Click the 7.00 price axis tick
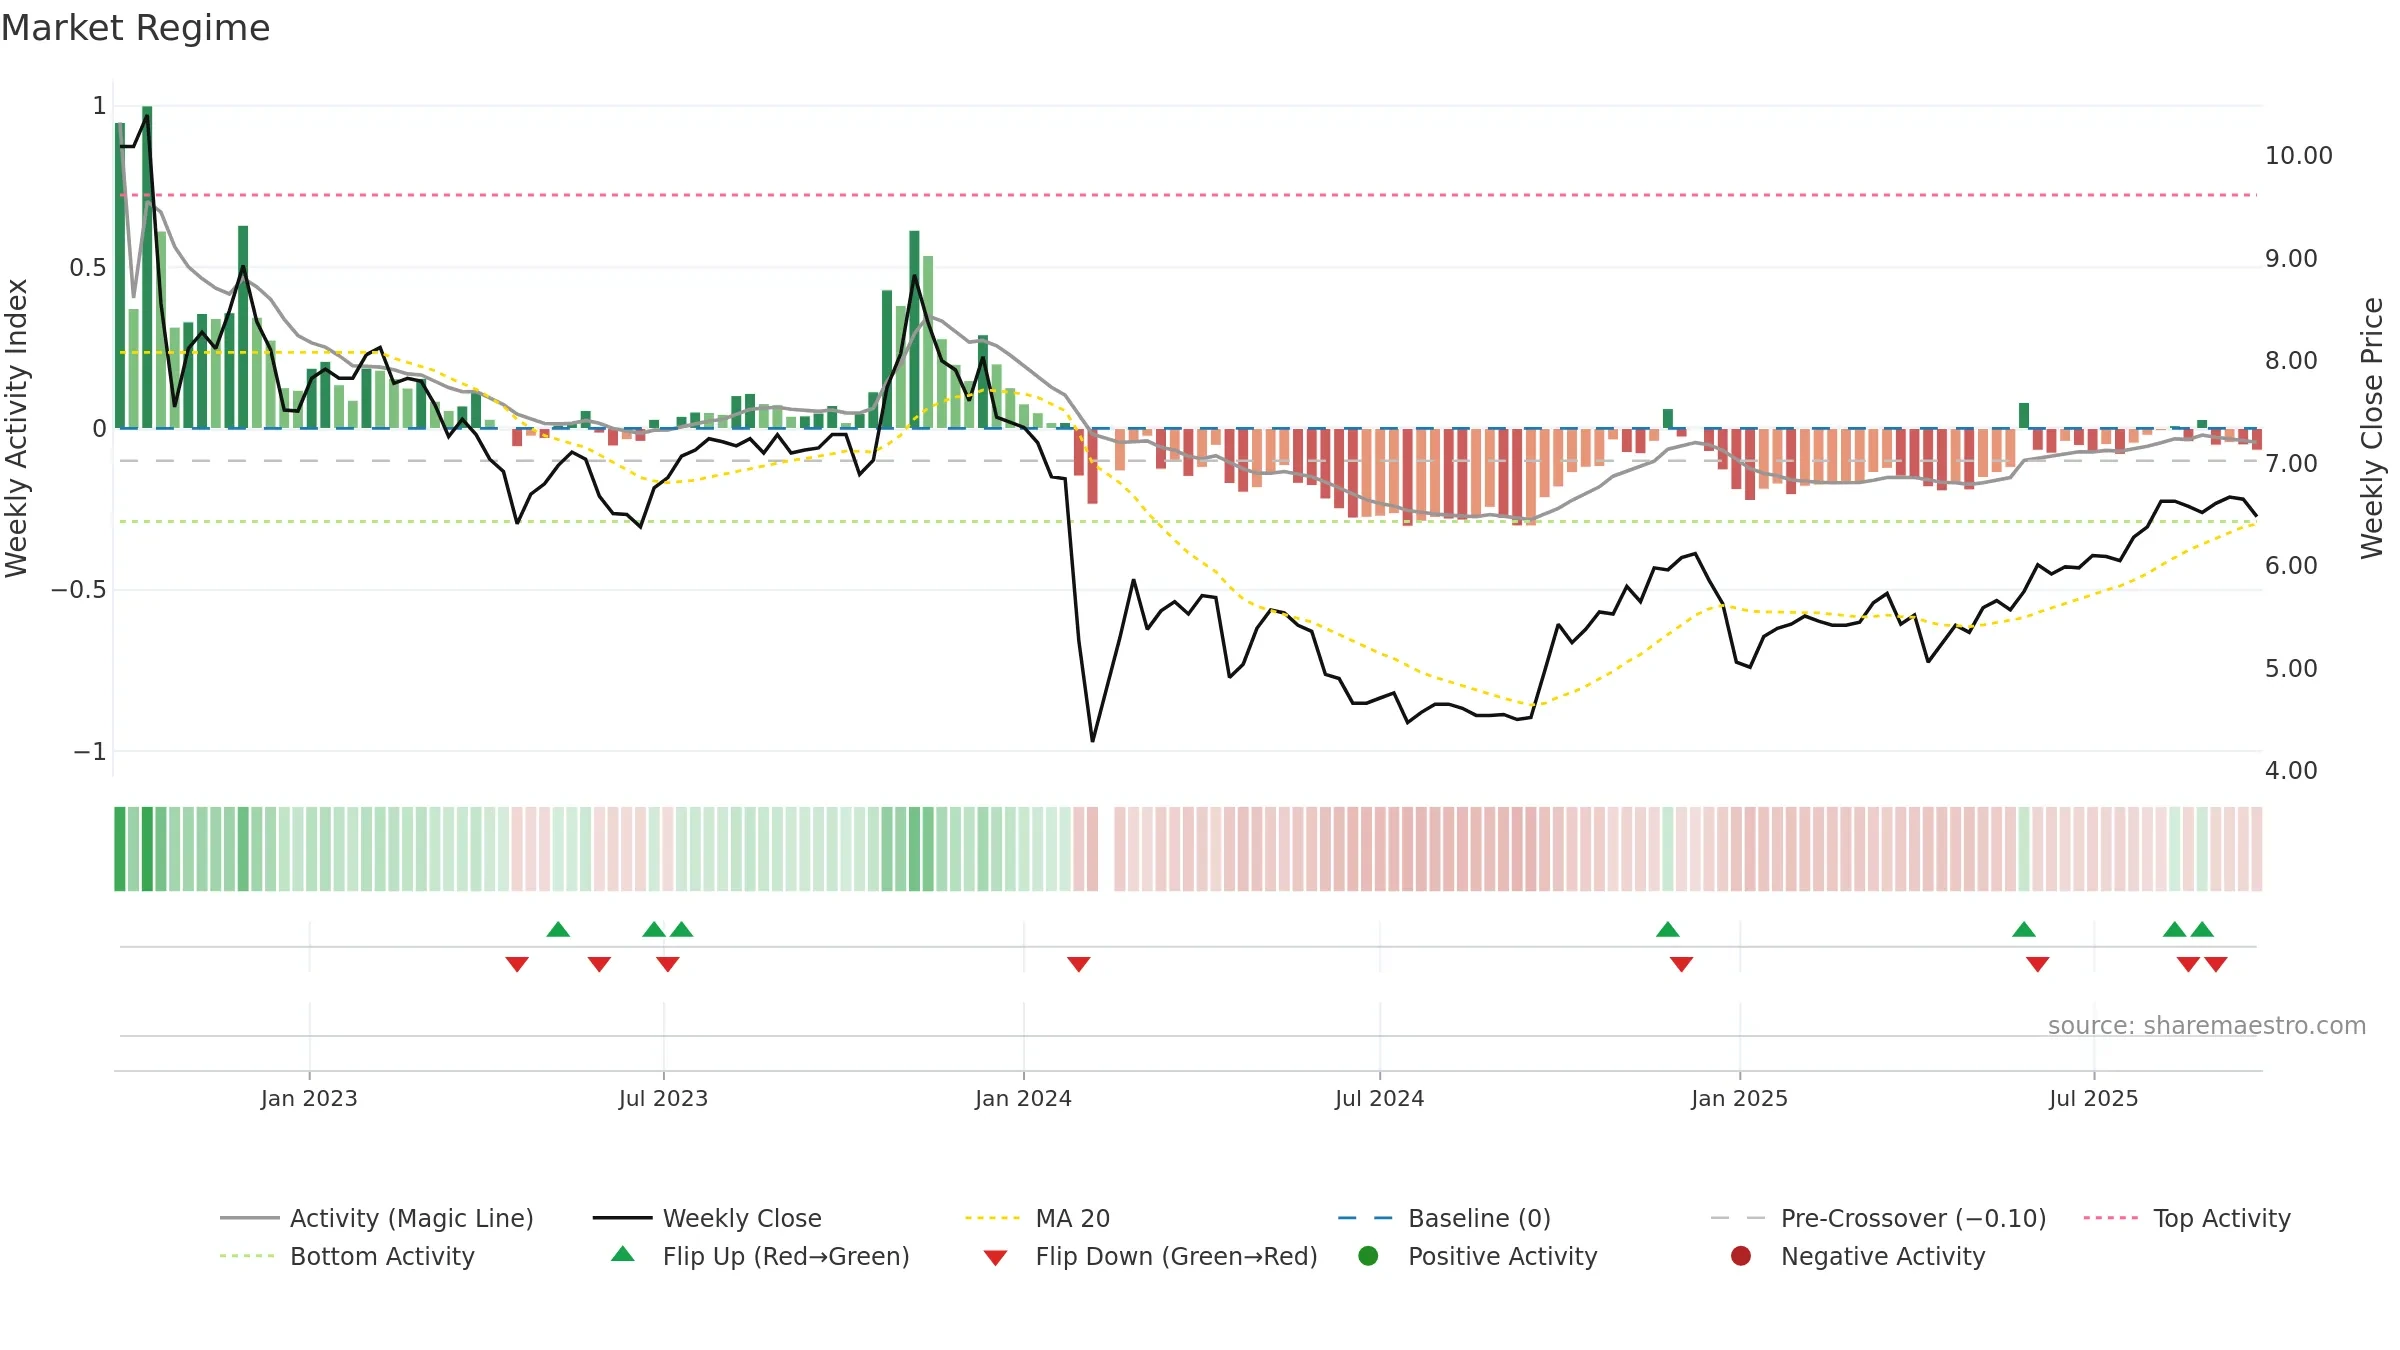The height and width of the screenshot is (1350, 2400). click(x=2291, y=464)
